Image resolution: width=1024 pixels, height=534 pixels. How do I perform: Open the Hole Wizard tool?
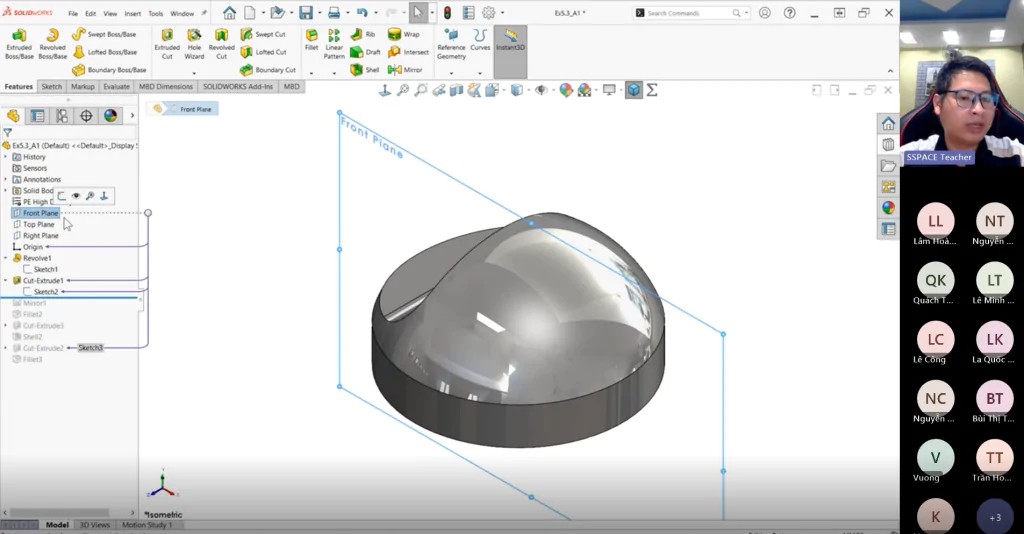[194, 44]
